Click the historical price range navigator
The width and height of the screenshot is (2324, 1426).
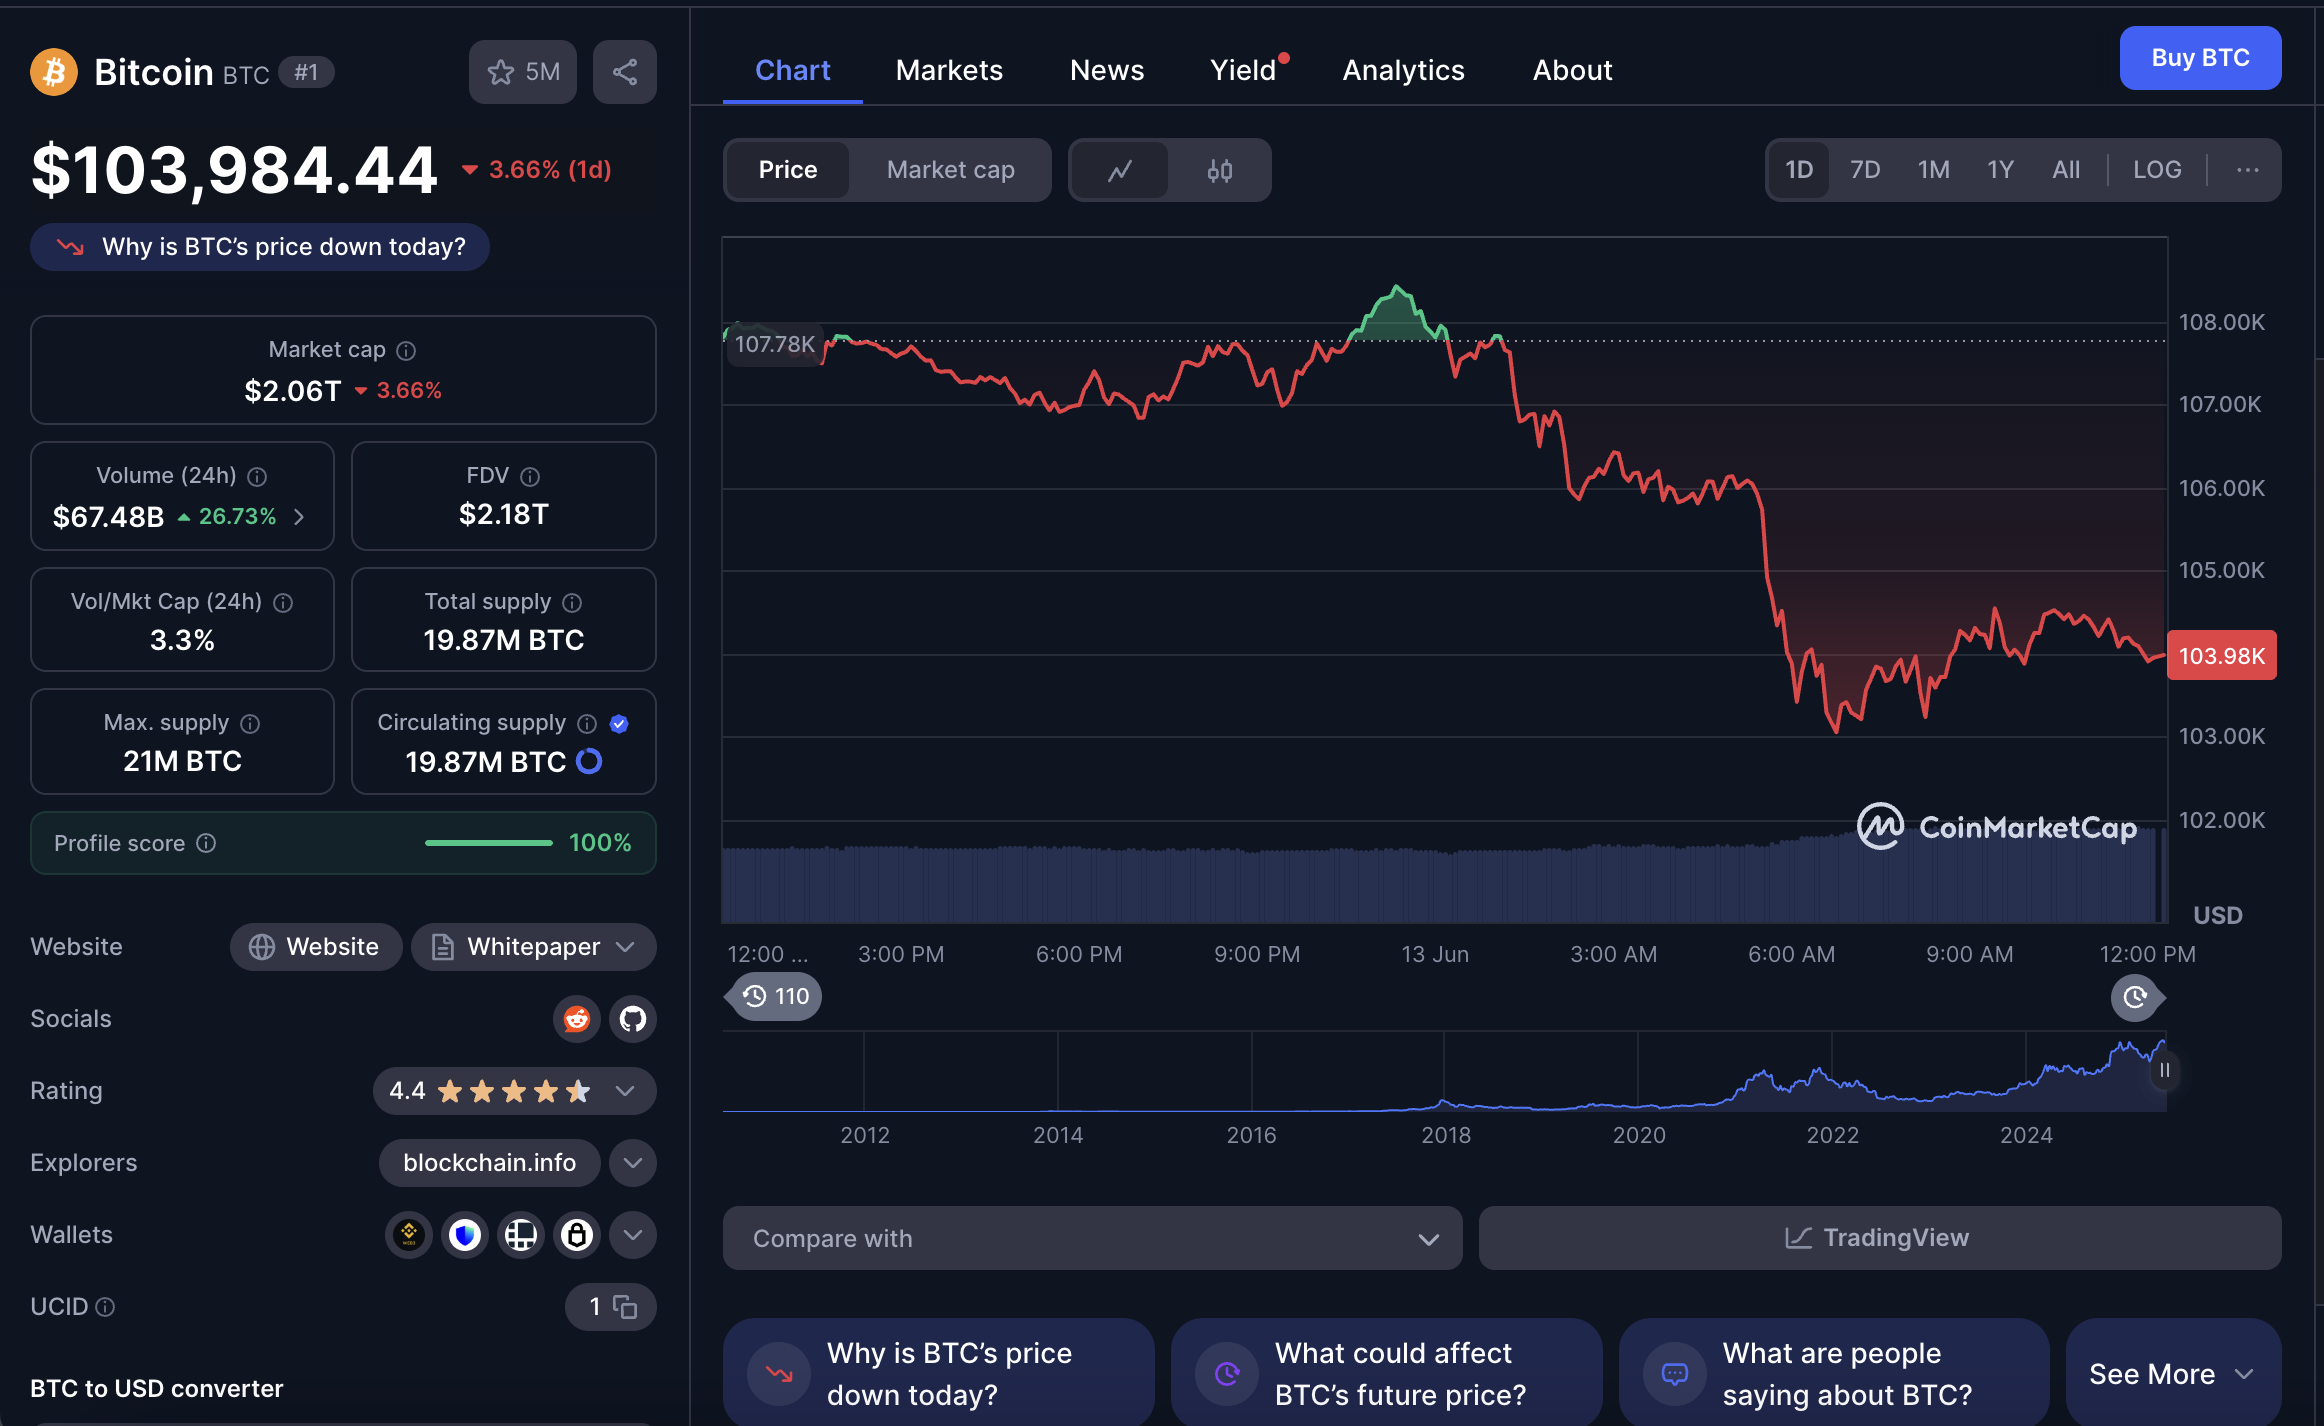click(1444, 1071)
